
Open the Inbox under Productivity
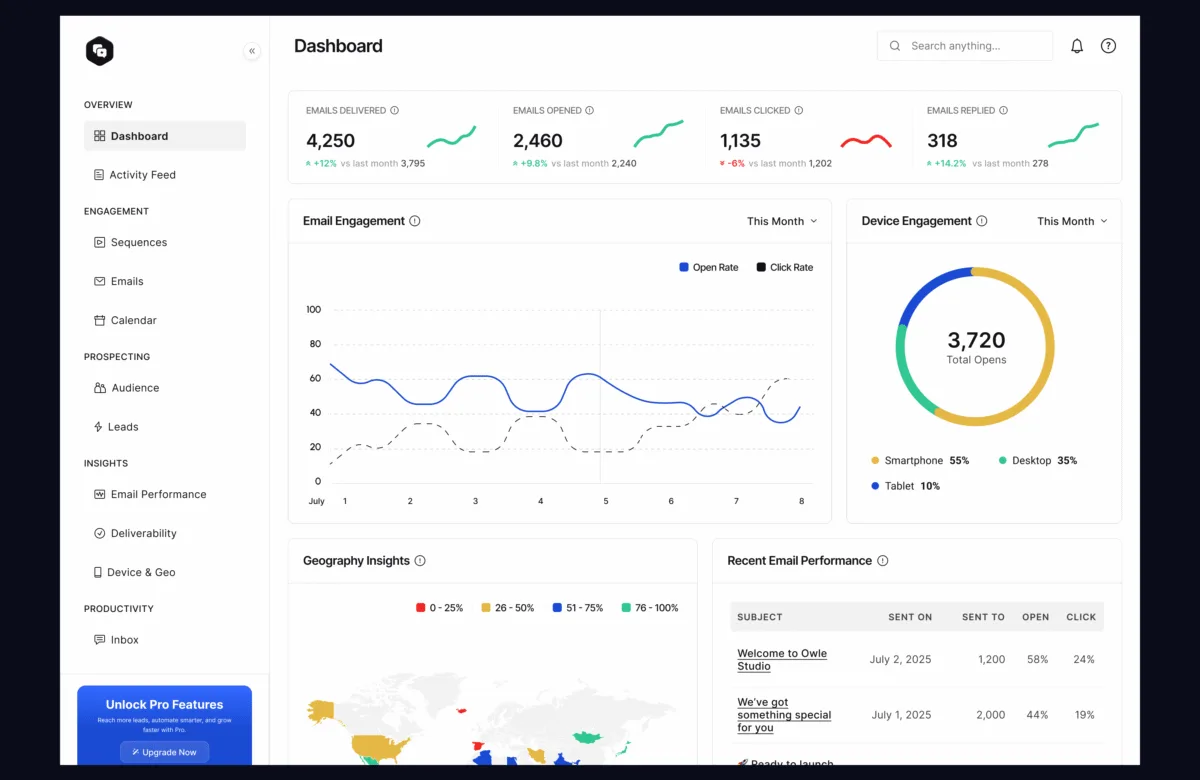pos(122,640)
